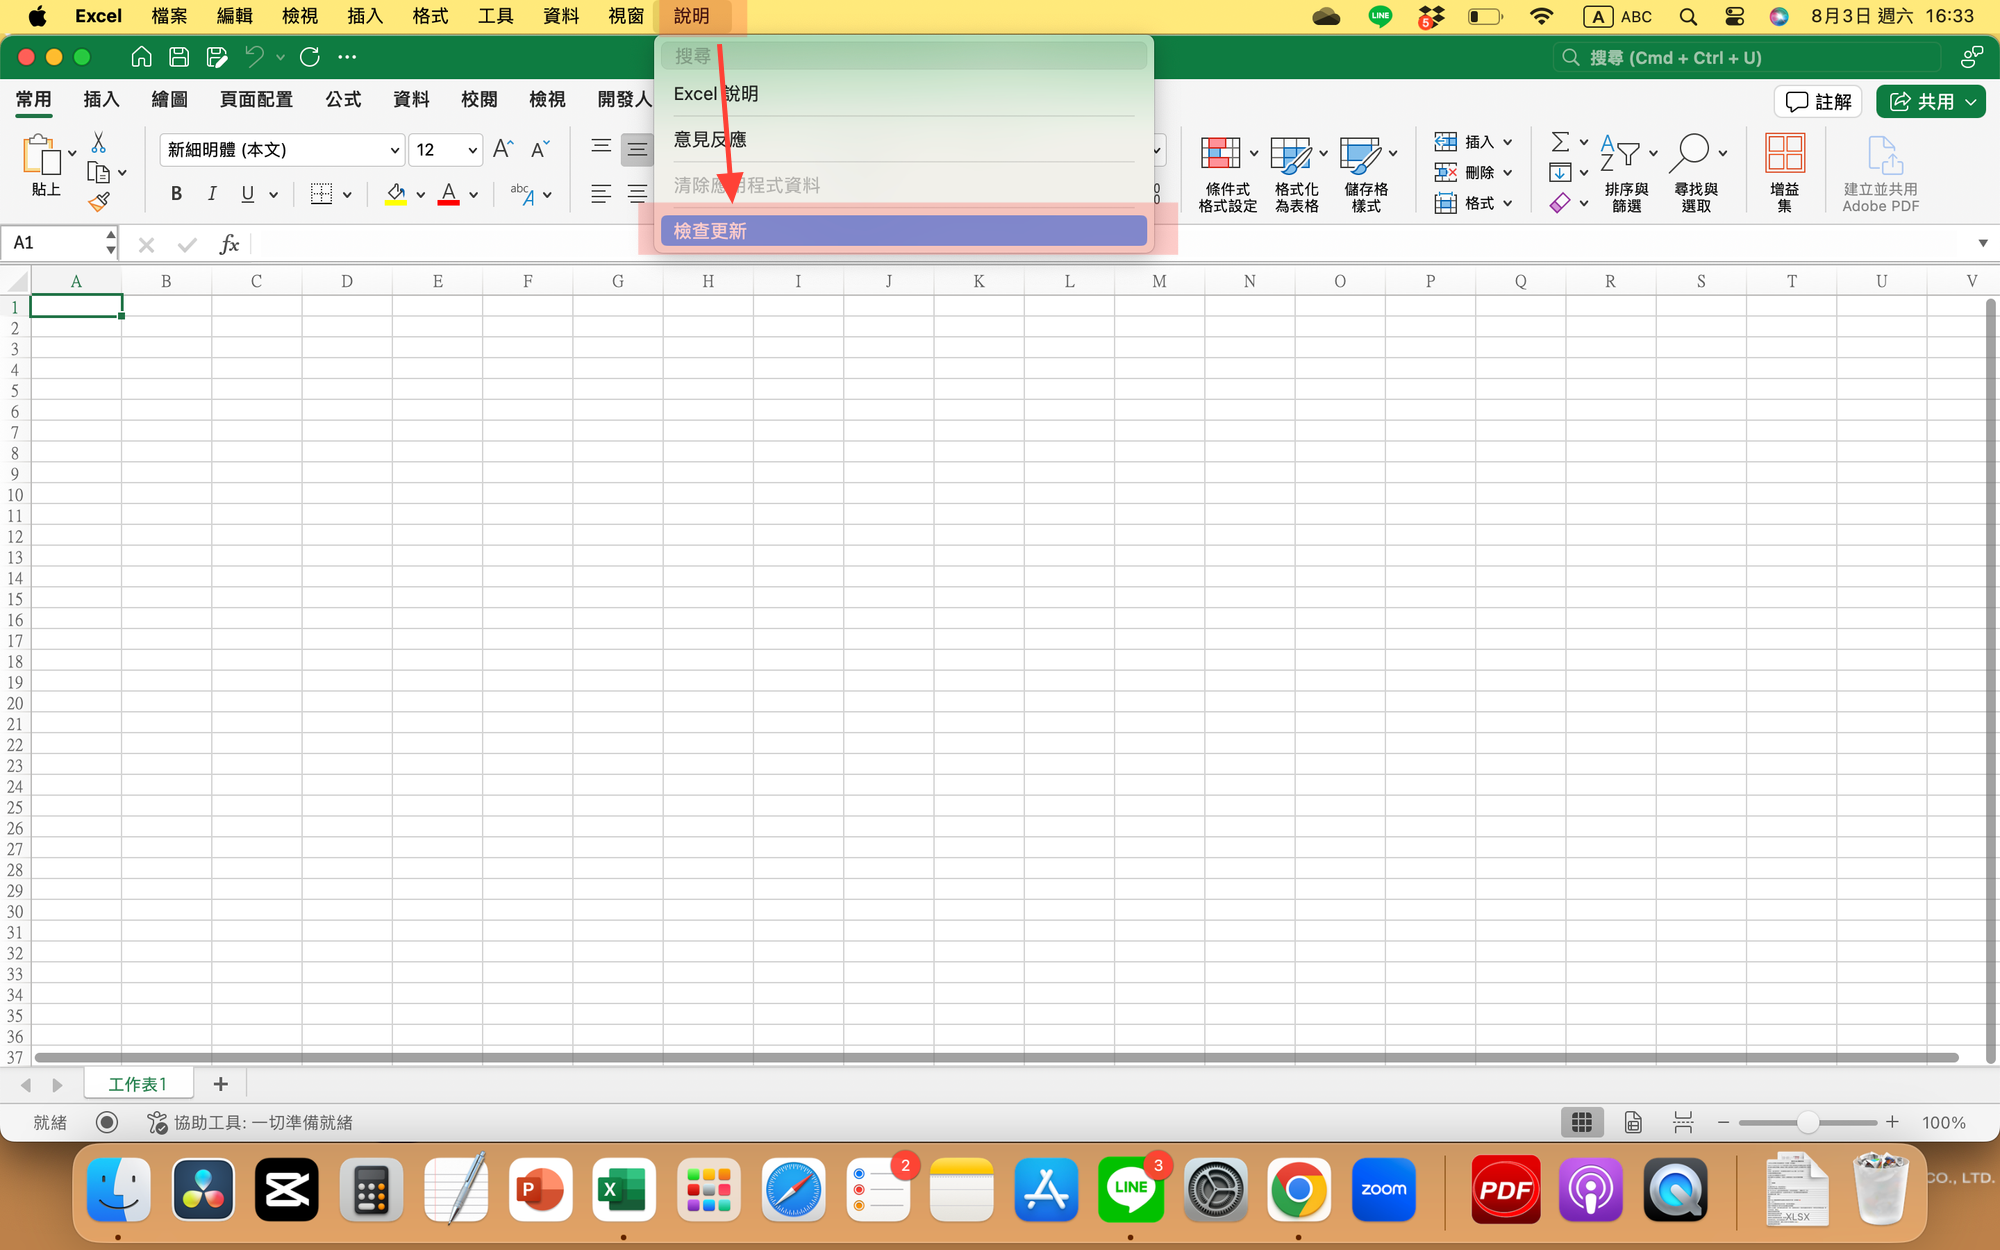Toggle Bold formatting
This screenshot has height=1250, width=2000.
pyautogui.click(x=176, y=194)
